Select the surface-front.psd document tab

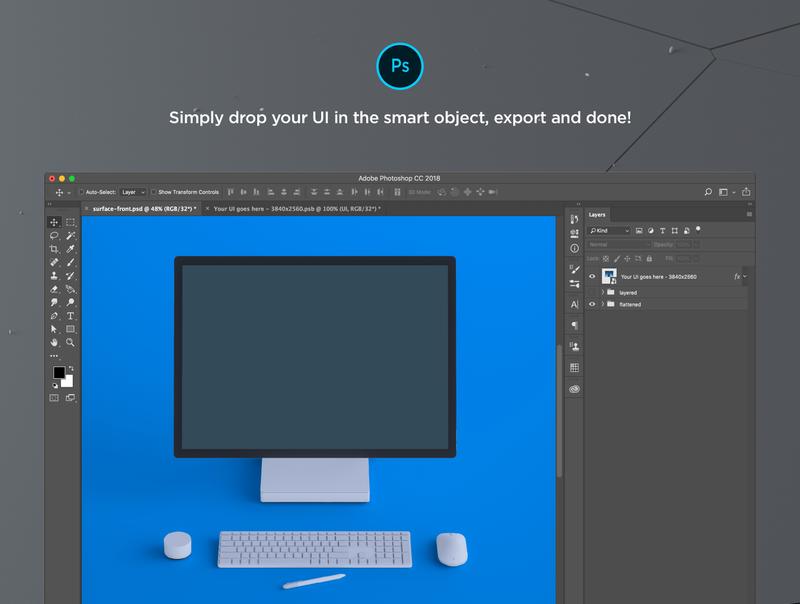pyautogui.click(x=143, y=209)
